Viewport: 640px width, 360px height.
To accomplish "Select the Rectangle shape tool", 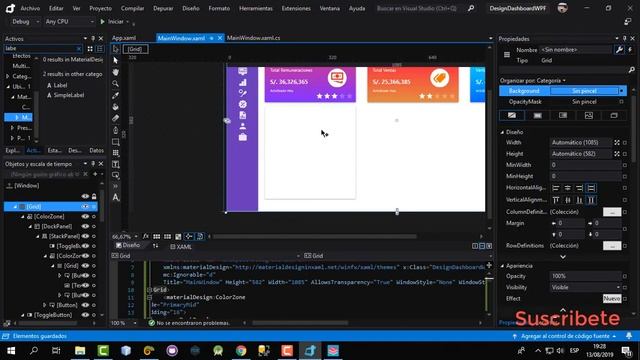I will (116, 142).
